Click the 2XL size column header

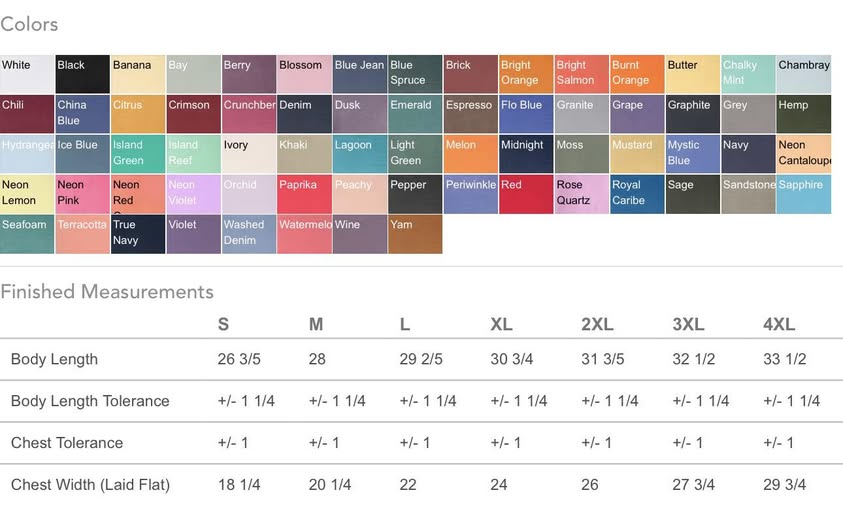598,324
